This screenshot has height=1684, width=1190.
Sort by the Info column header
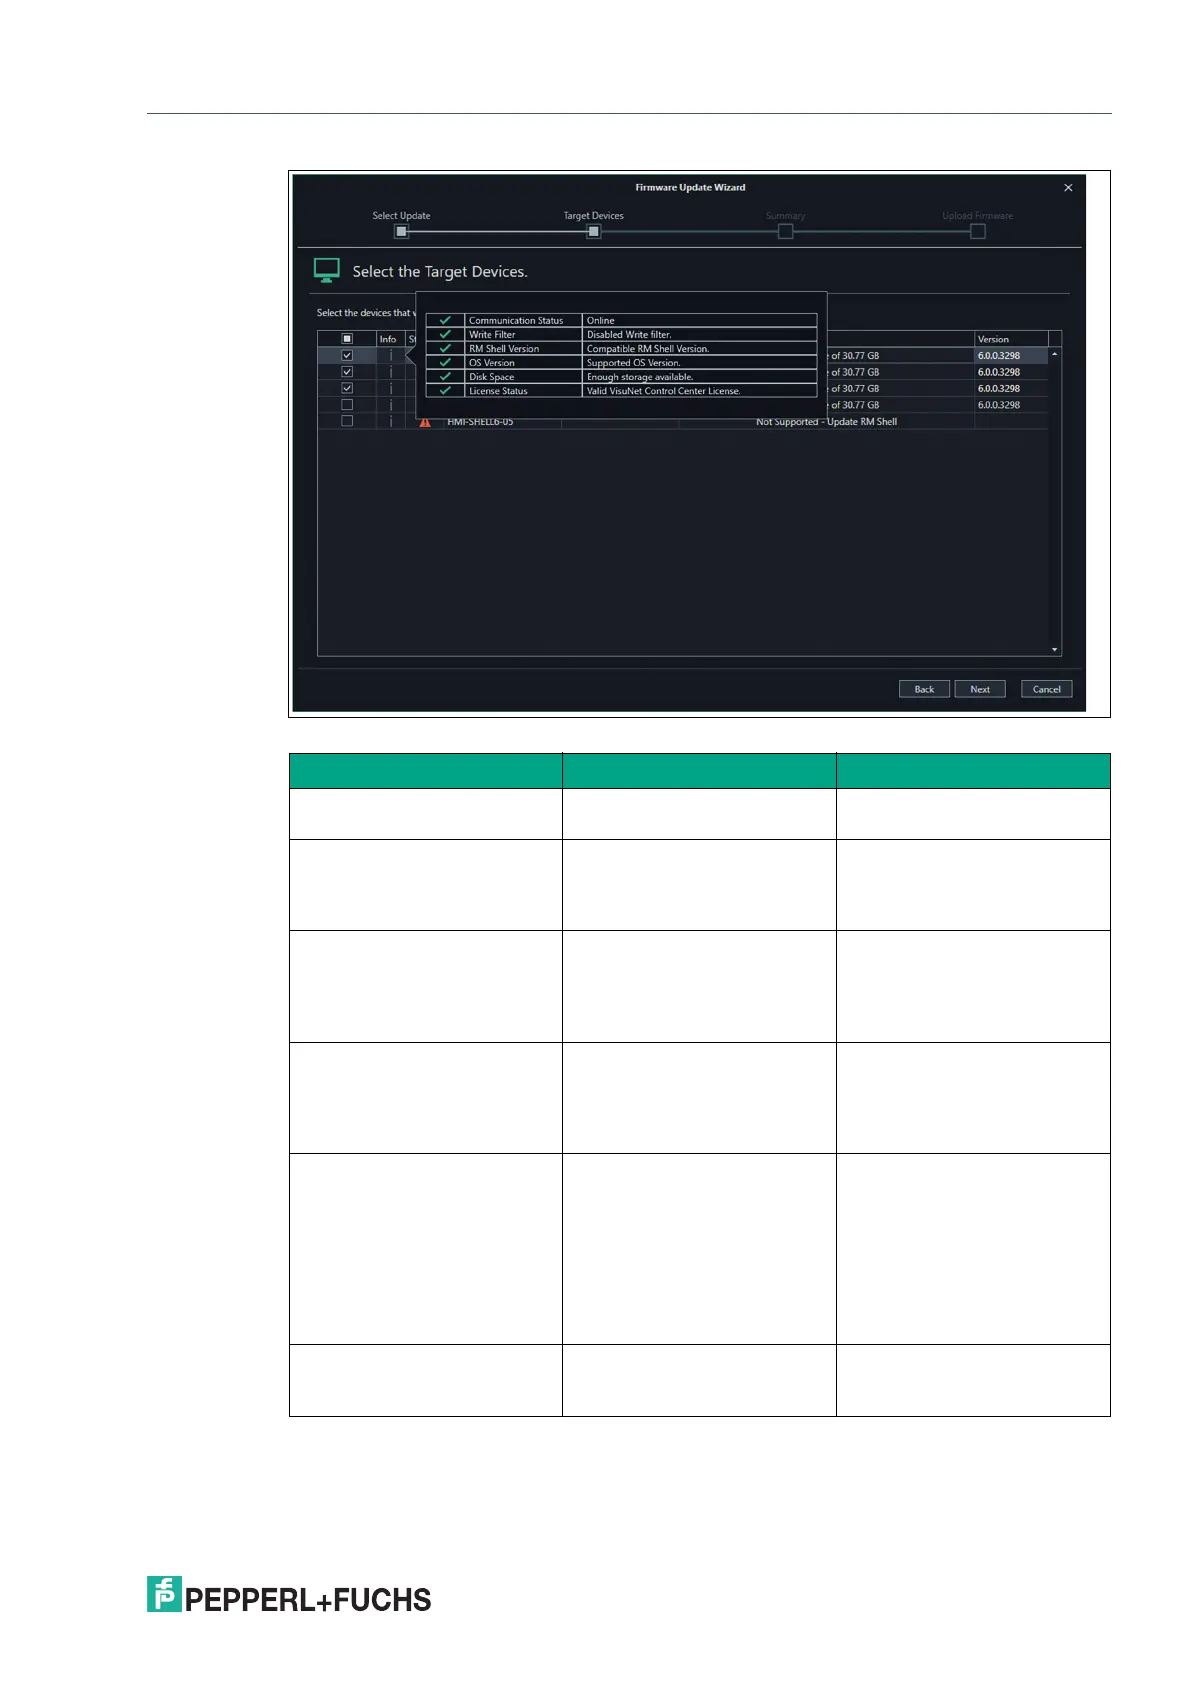pos(388,339)
